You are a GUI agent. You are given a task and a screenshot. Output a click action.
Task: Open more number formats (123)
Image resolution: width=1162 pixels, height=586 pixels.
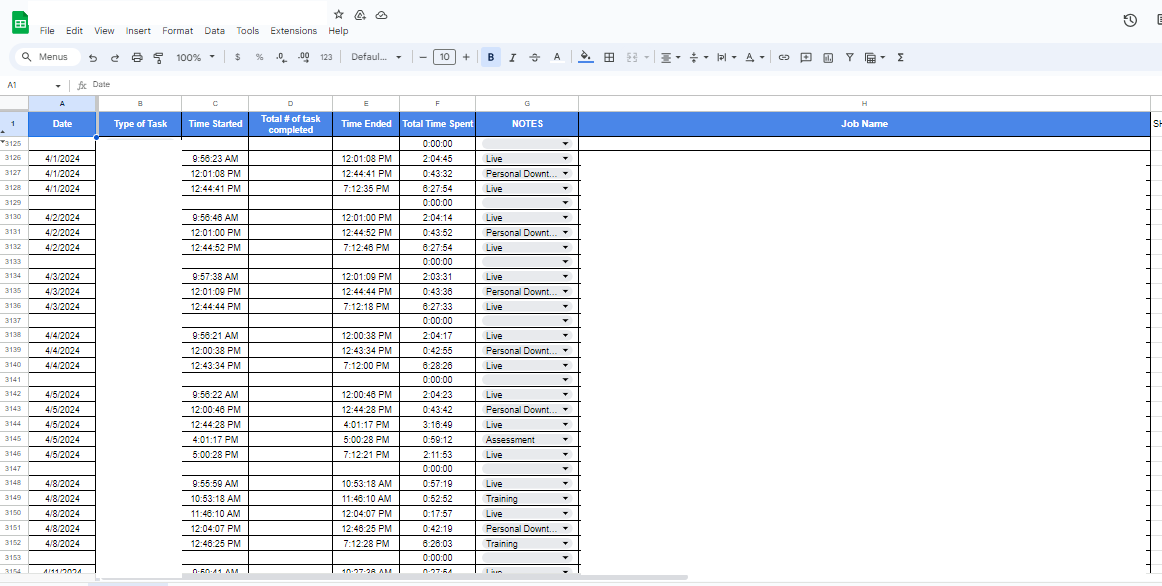coord(326,57)
